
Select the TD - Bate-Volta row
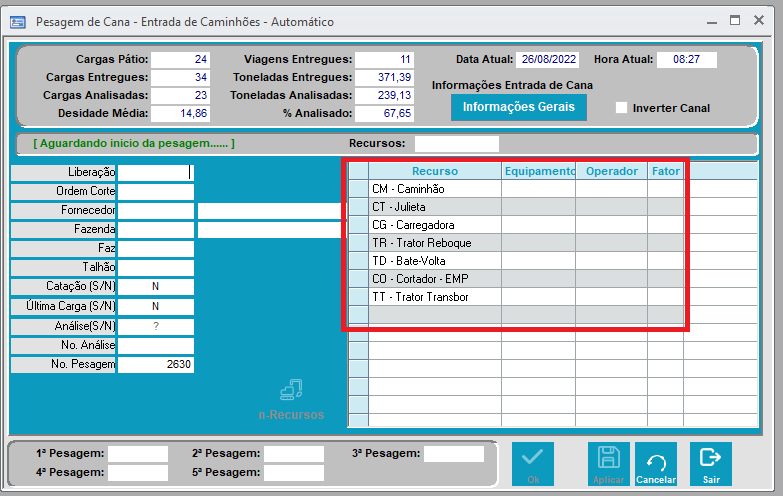click(x=516, y=261)
